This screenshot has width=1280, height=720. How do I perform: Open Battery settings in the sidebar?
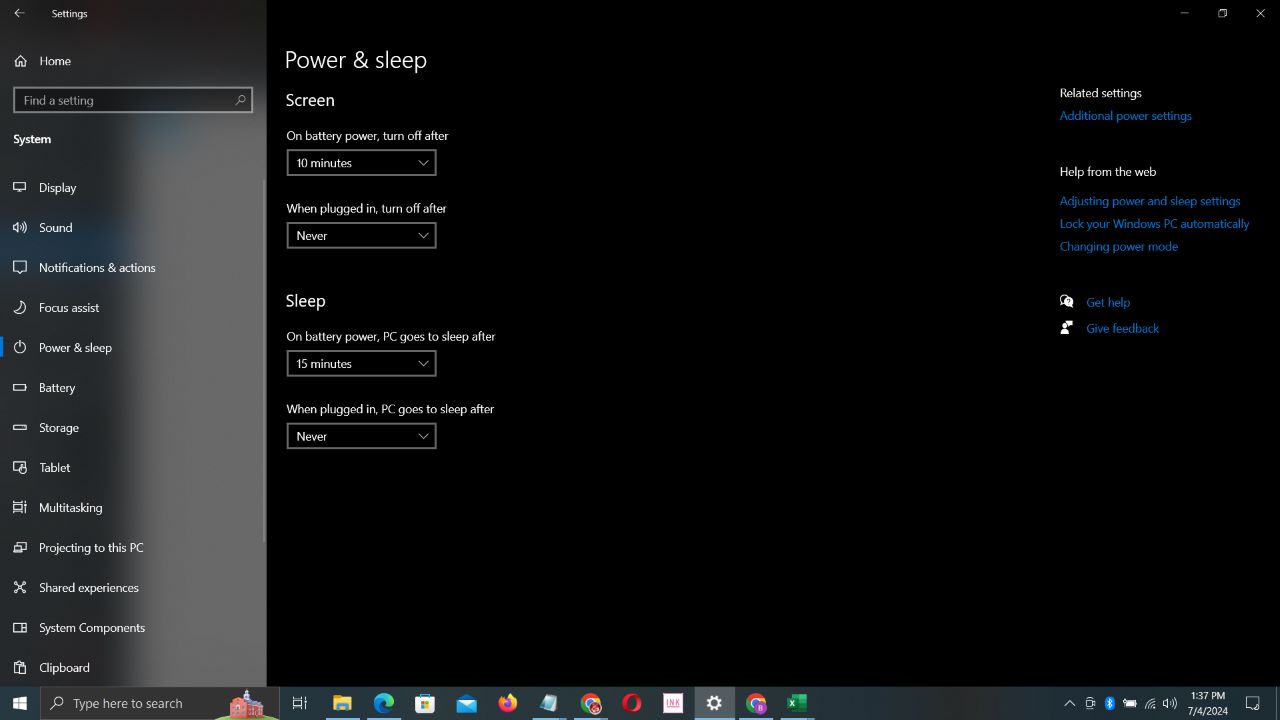pyautogui.click(x=133, y=387)
